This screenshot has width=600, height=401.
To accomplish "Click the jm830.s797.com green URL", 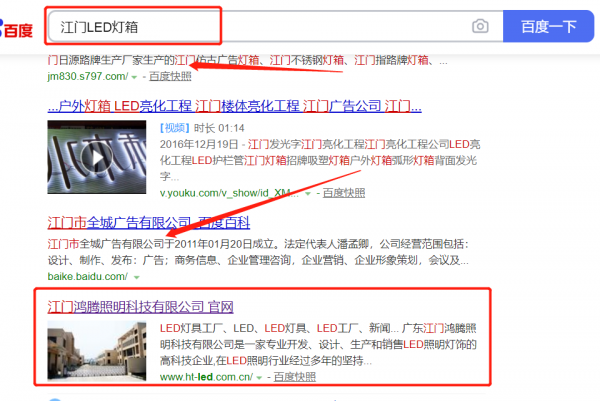I will point(88,77).
